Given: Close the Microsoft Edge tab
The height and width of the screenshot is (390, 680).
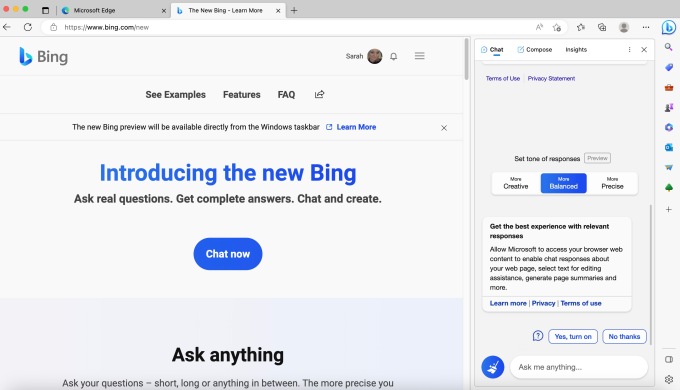Looking at the screenshot, I should tap(163, 11).
